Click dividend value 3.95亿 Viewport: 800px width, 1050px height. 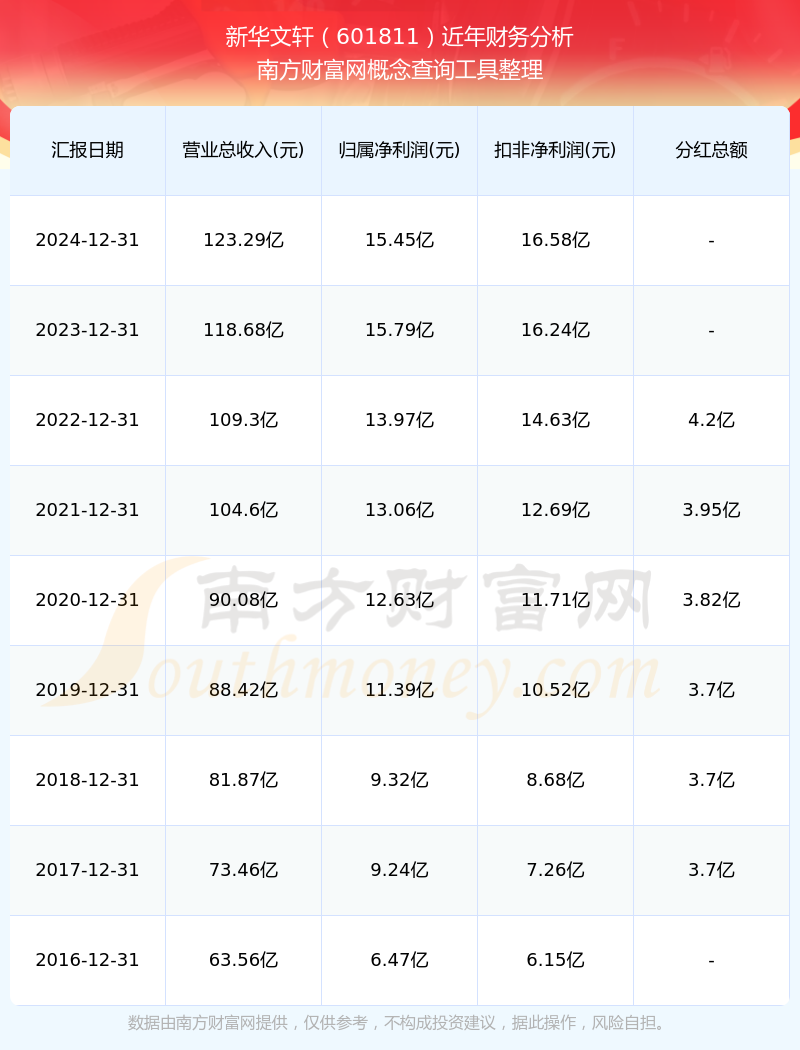click(x=712, y=510)
